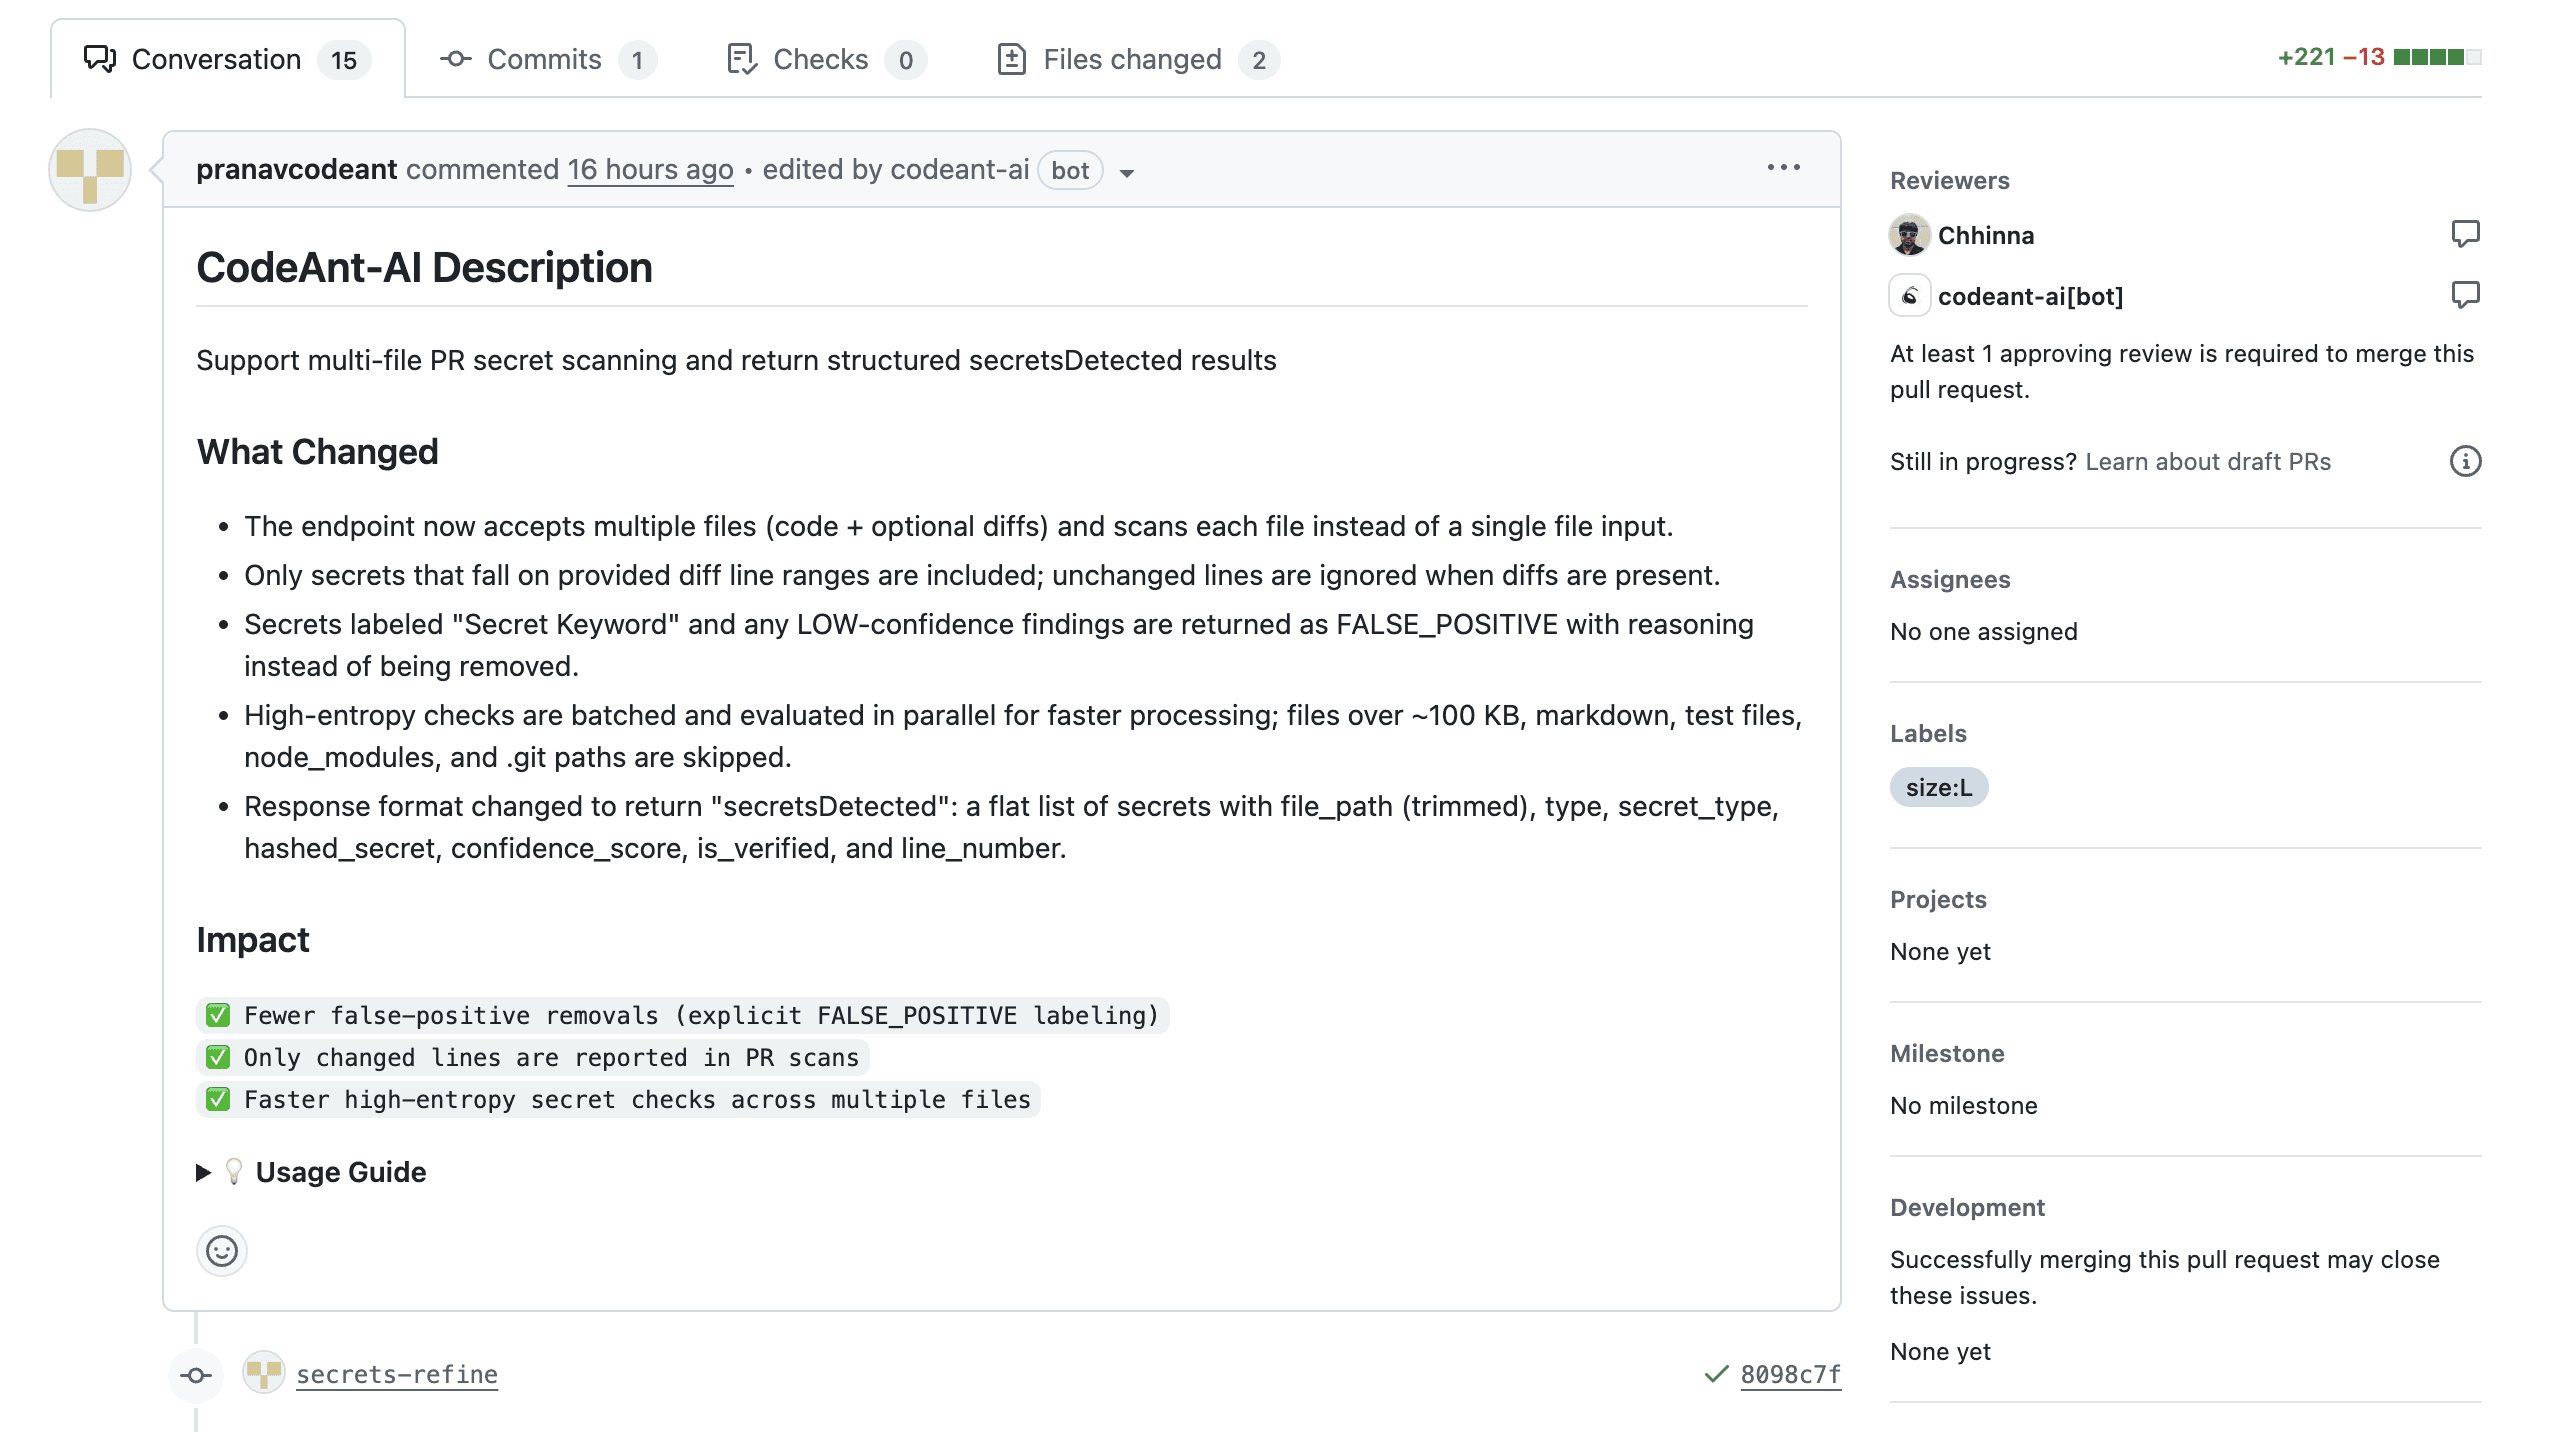Click codeant-ai[bot] review comment bubble icon
Viewport: 2554px width, 1432px height.
(2465, 295)
